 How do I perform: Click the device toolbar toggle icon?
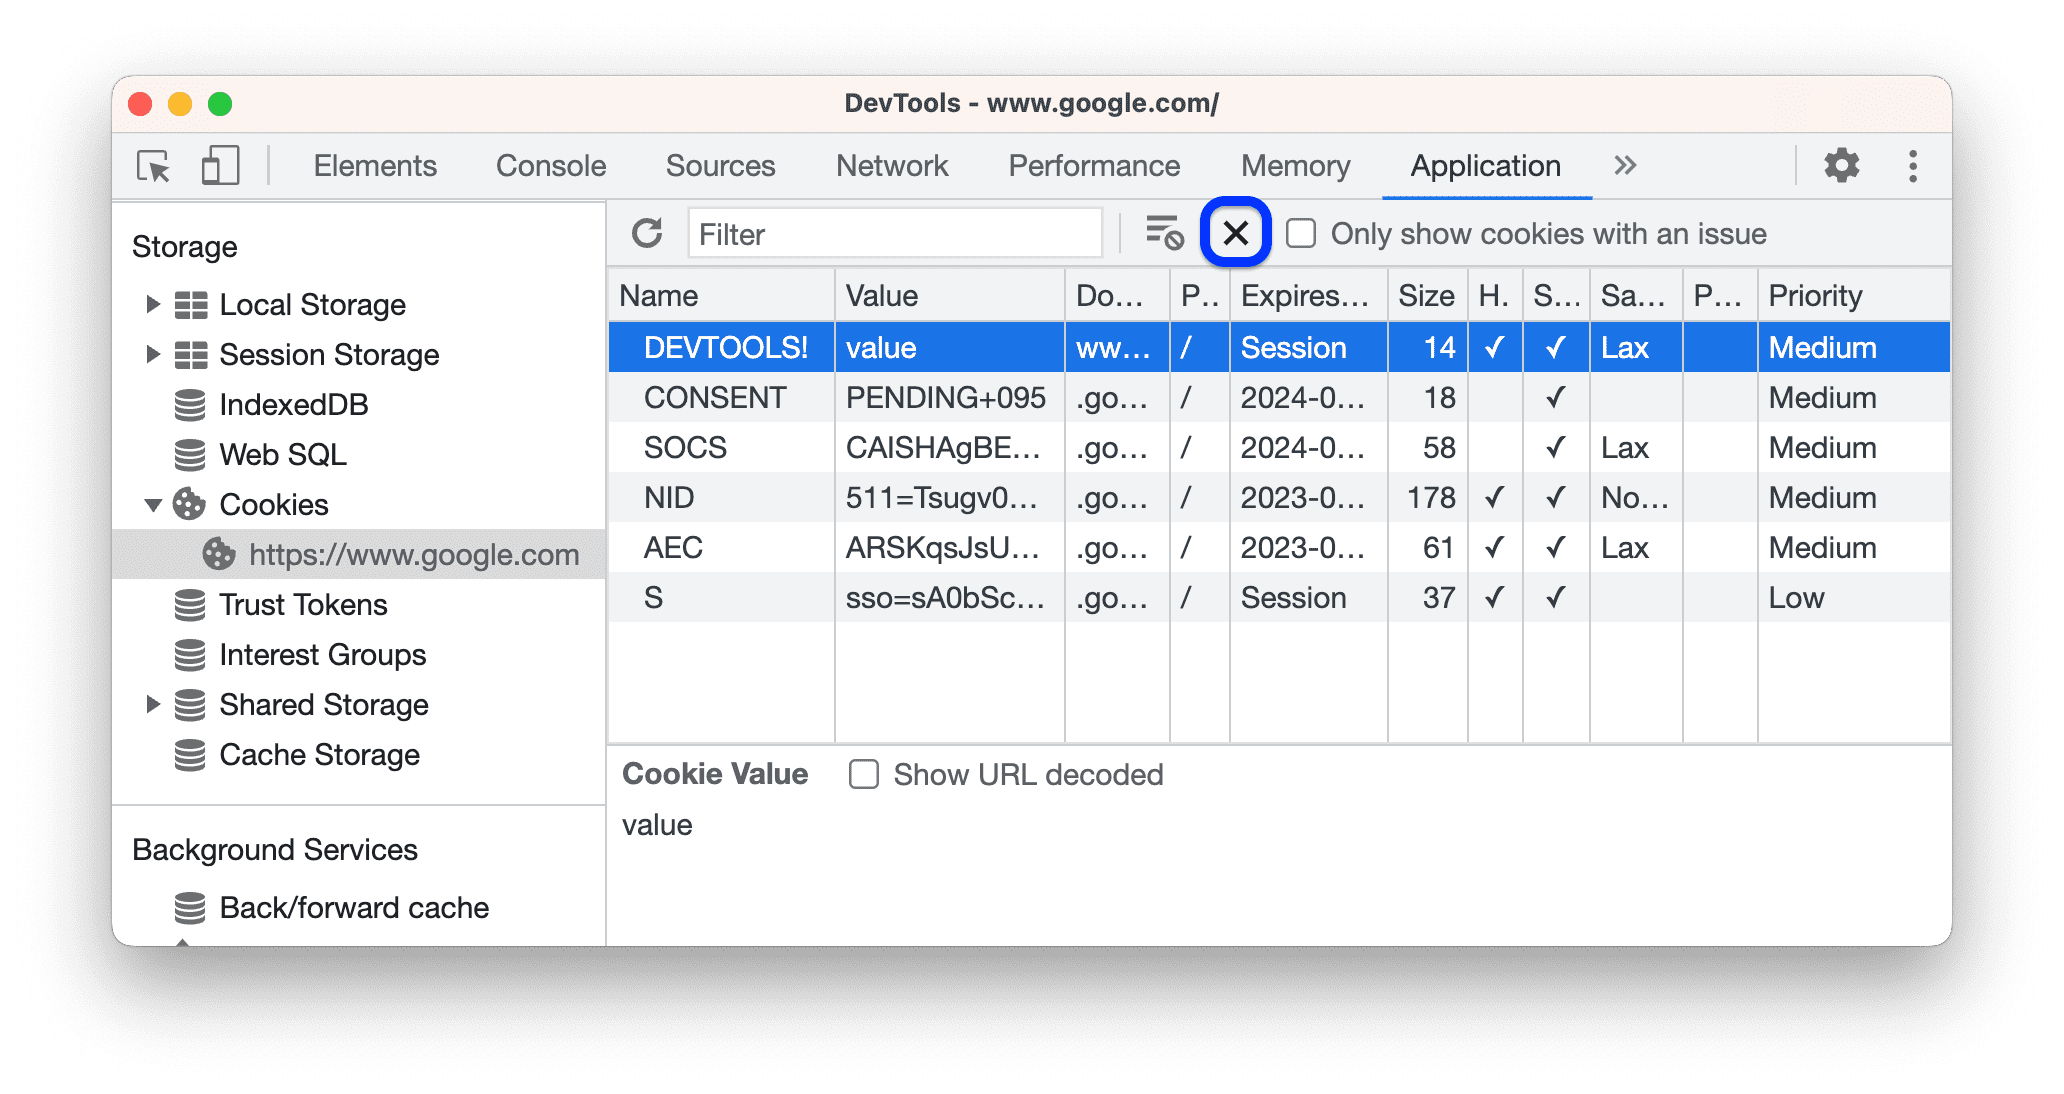[x=217, y=163]
